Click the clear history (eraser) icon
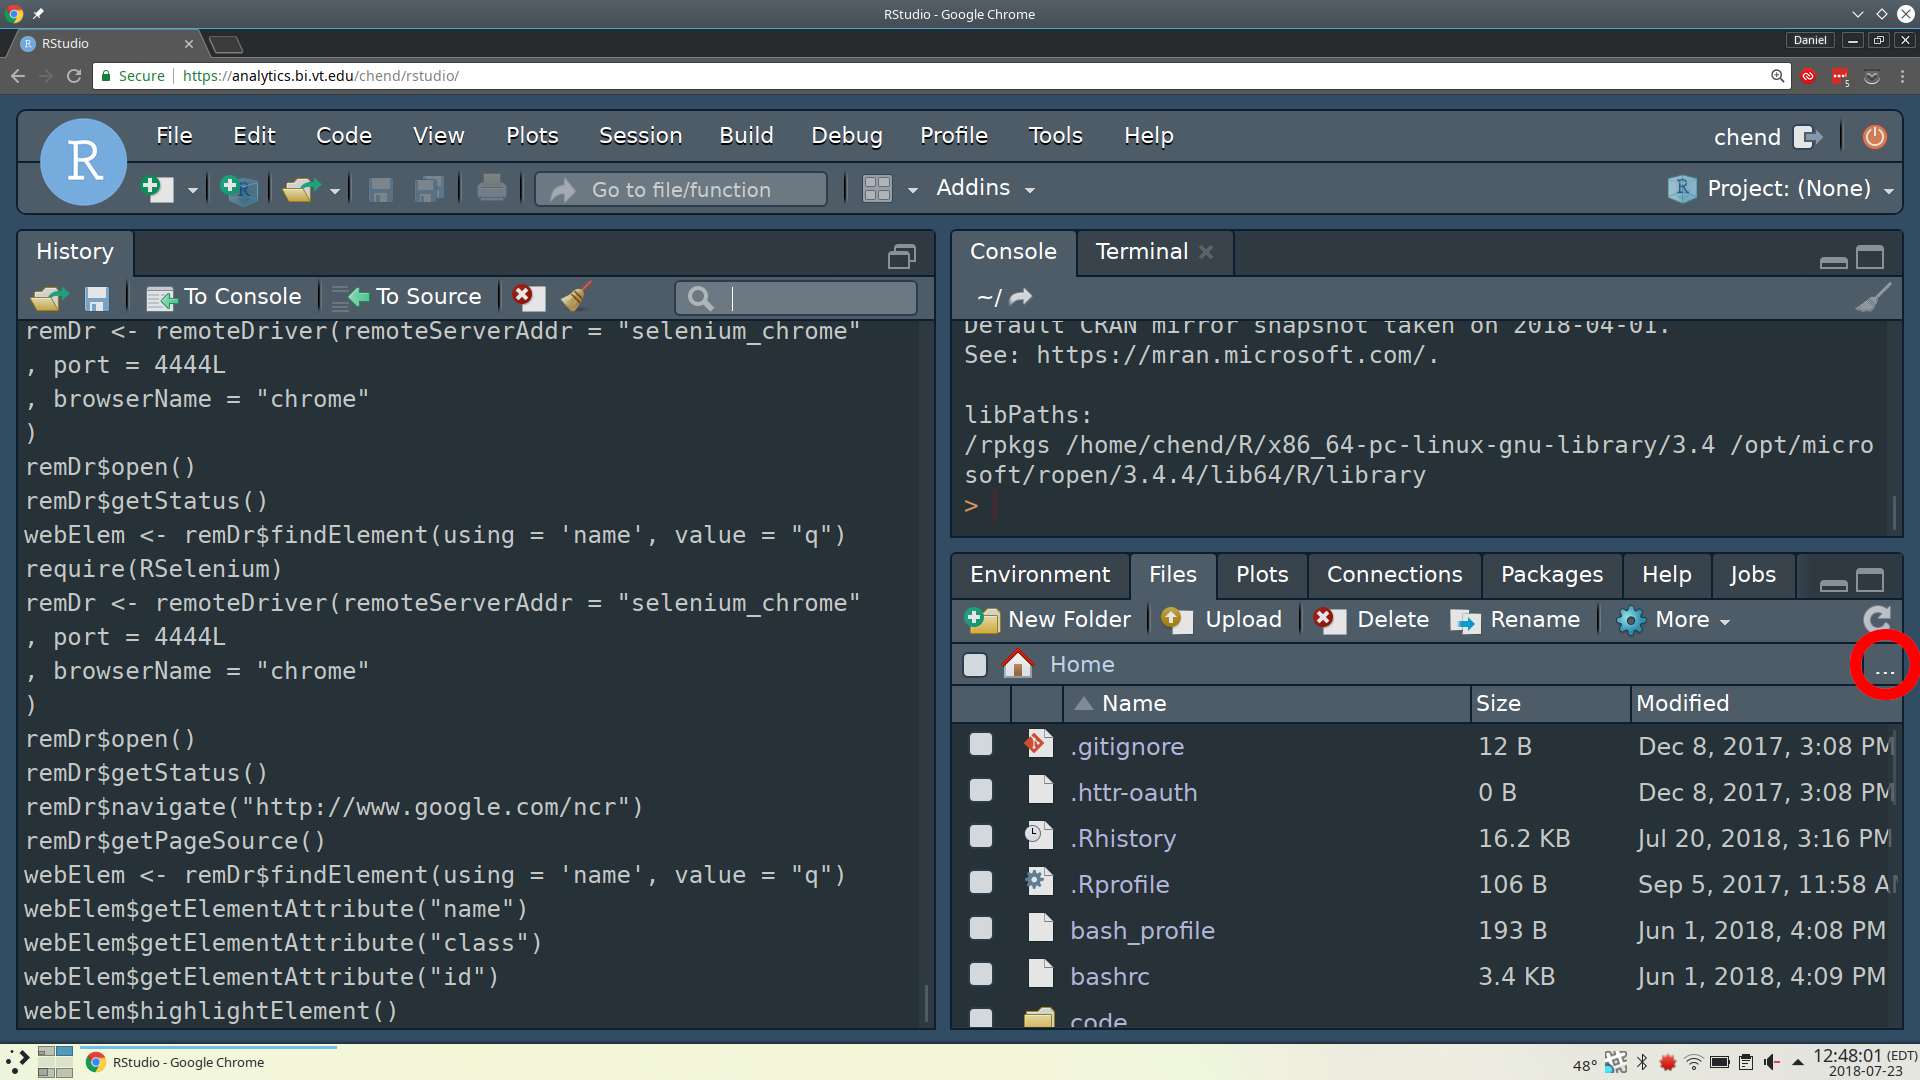1920x1080 pixels. coord(578,295)
